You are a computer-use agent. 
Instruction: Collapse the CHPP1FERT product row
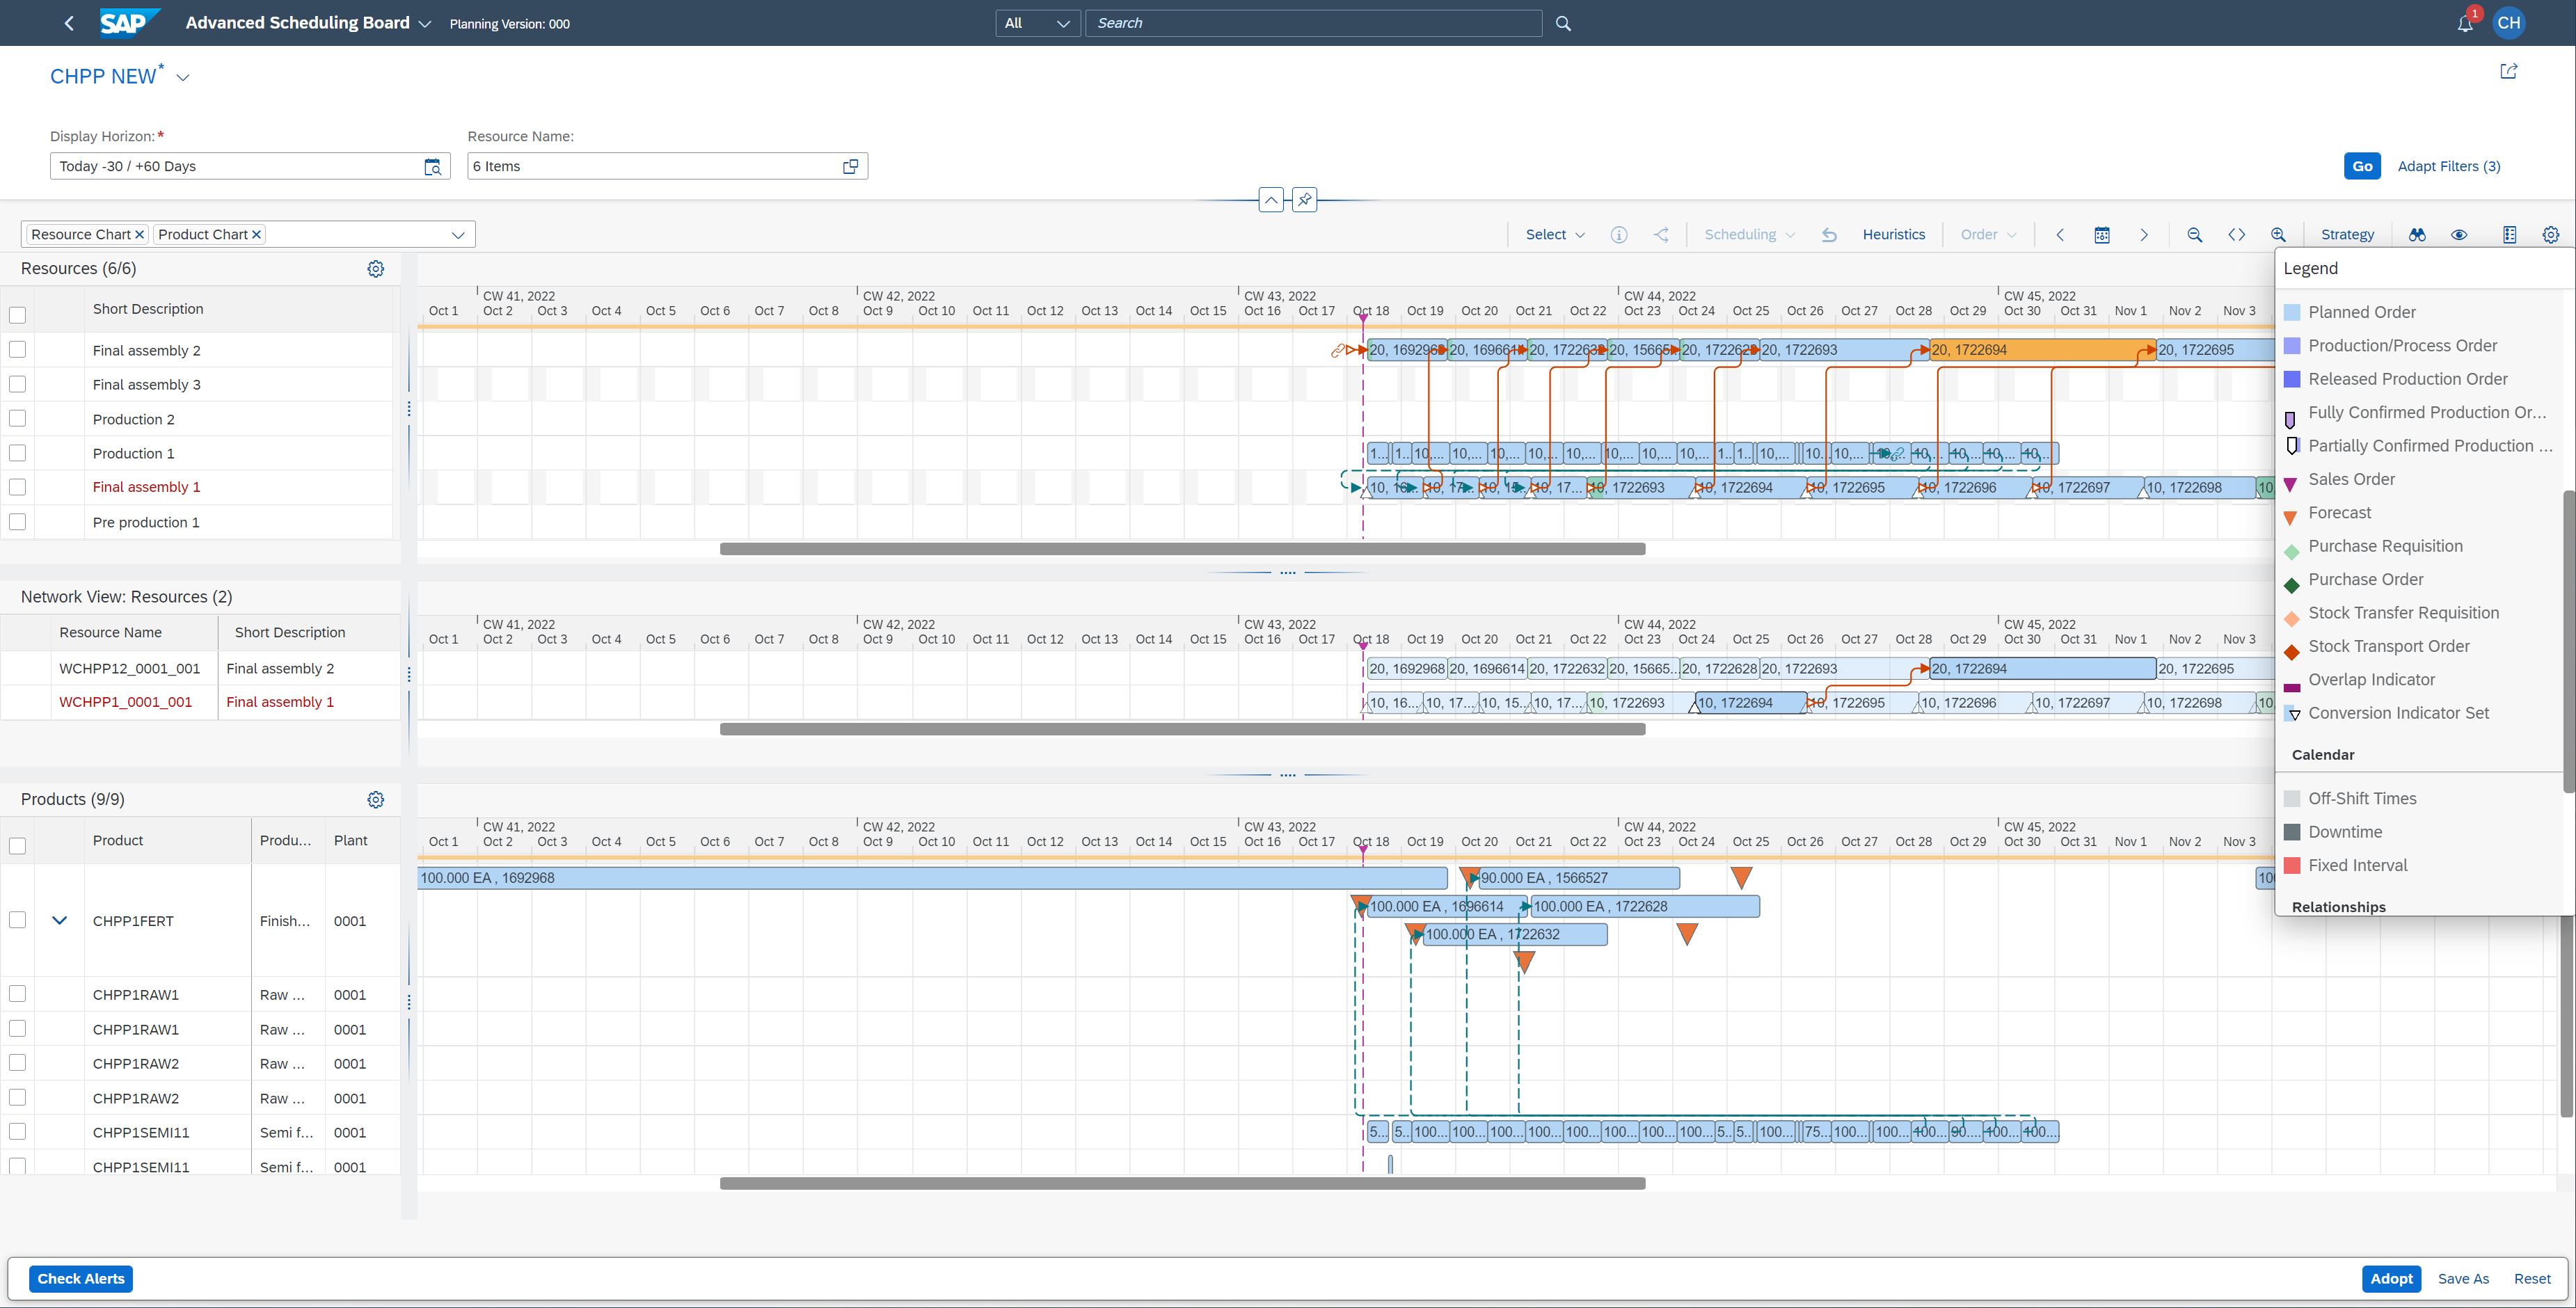pyautogui.click(x=58, y=920)
